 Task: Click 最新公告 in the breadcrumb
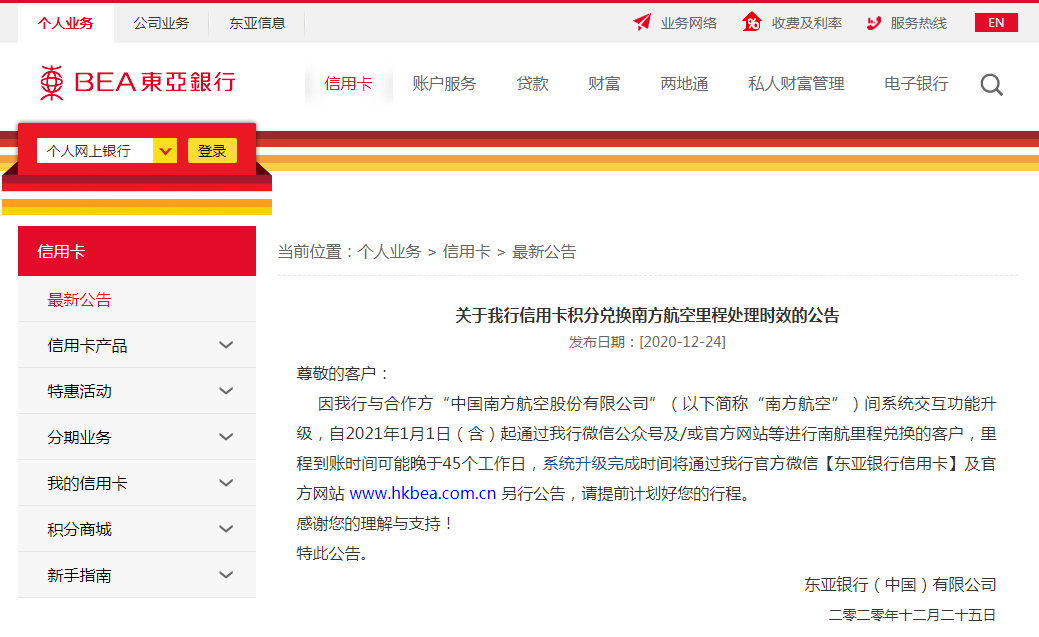(544, 252)
